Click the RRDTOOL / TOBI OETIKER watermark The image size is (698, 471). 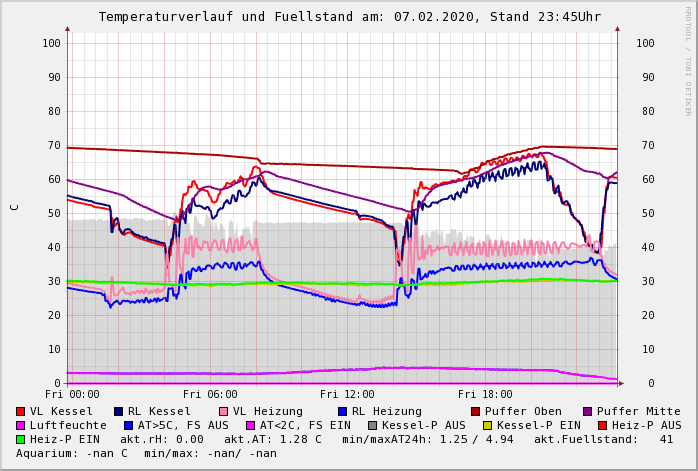click(x=687, y=60)
